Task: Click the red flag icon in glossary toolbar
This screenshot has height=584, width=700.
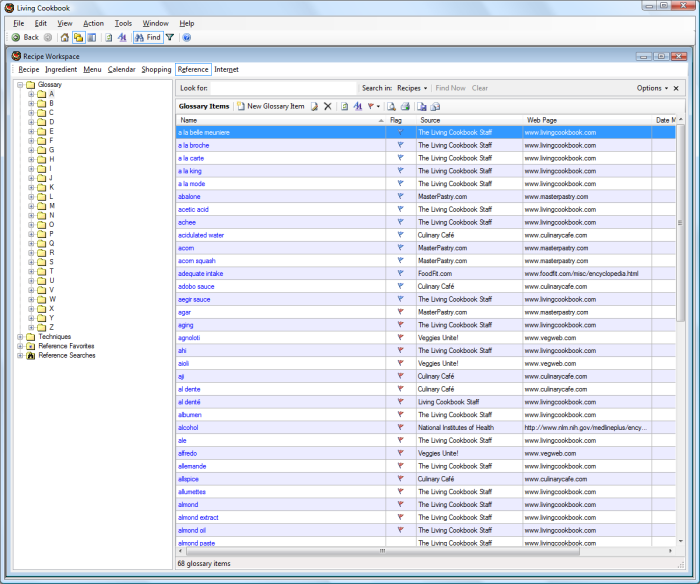Action: tap(371, 106)
